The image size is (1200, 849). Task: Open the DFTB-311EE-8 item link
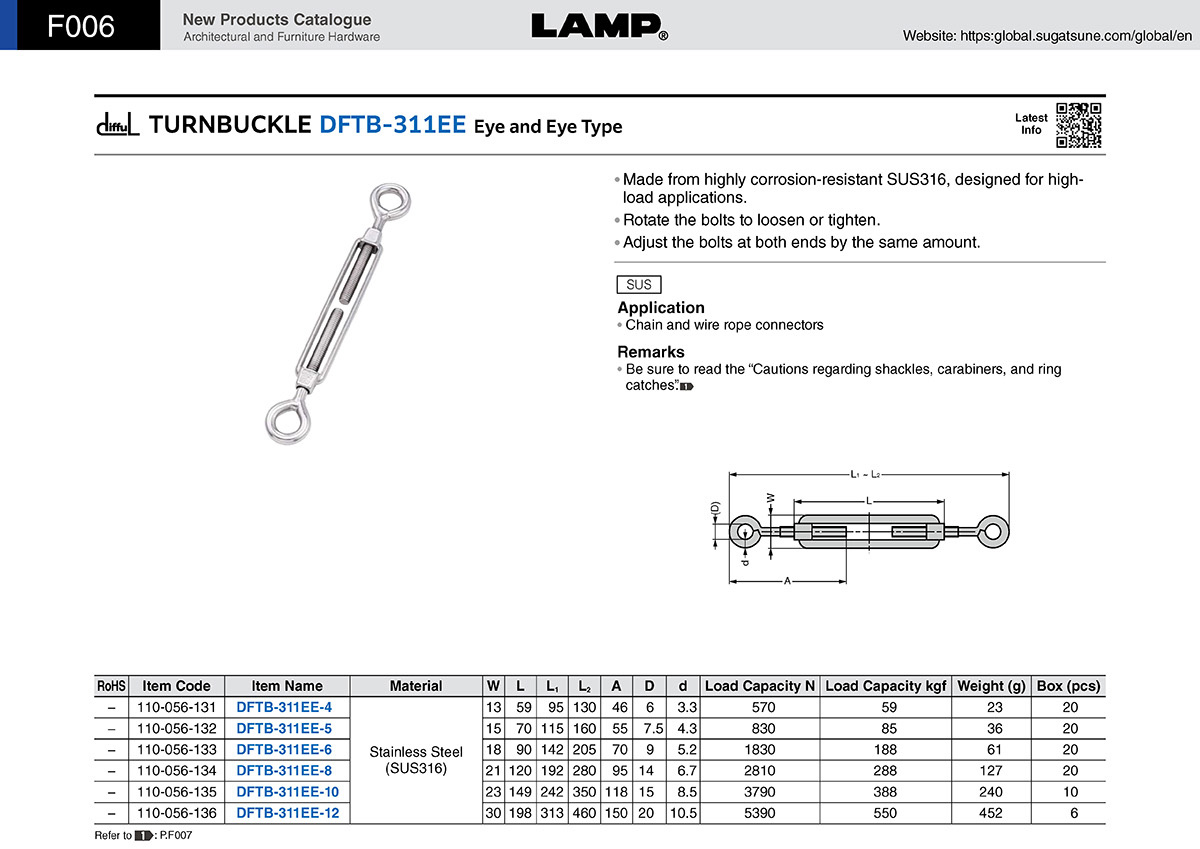pyautogui.click(x=284, y=770)
